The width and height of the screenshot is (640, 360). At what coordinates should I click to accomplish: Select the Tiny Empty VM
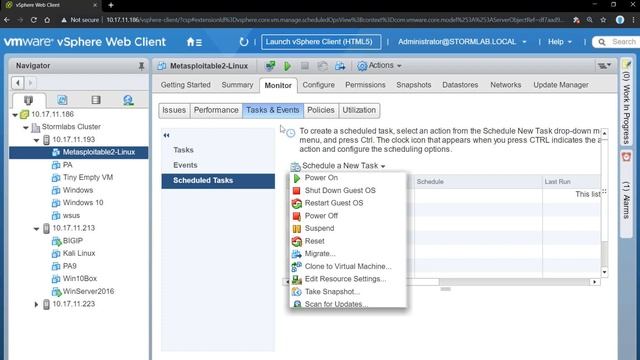pyautogui.click(x=88, y=177)
